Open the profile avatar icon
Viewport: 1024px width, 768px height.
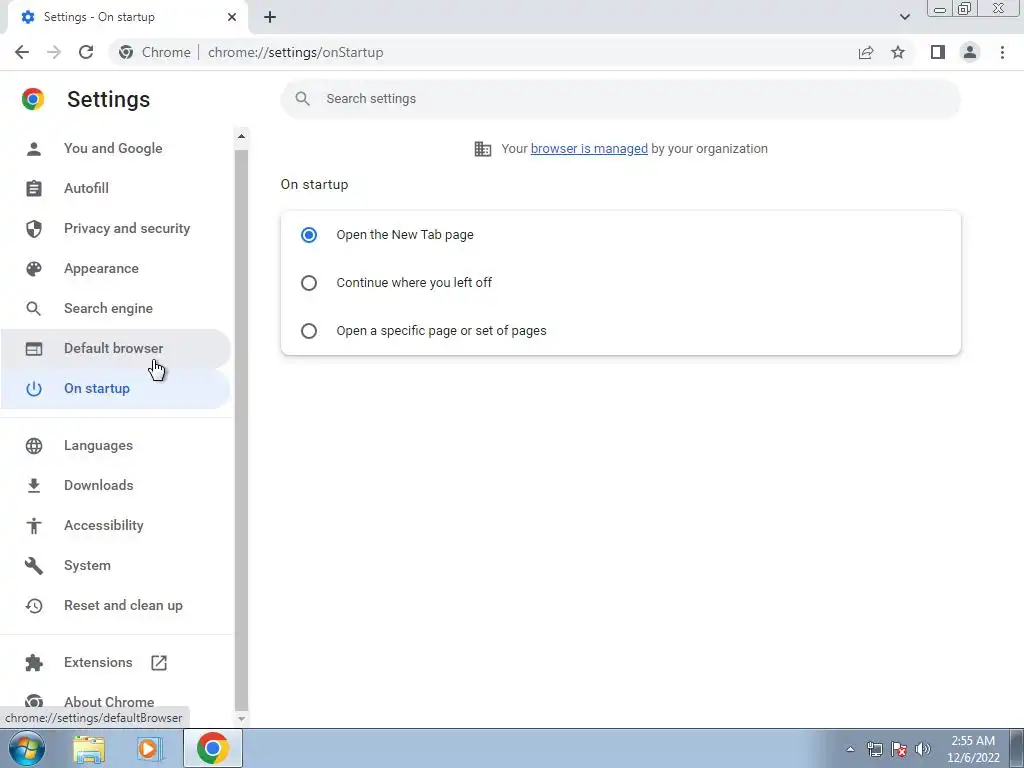coord(970,52)
